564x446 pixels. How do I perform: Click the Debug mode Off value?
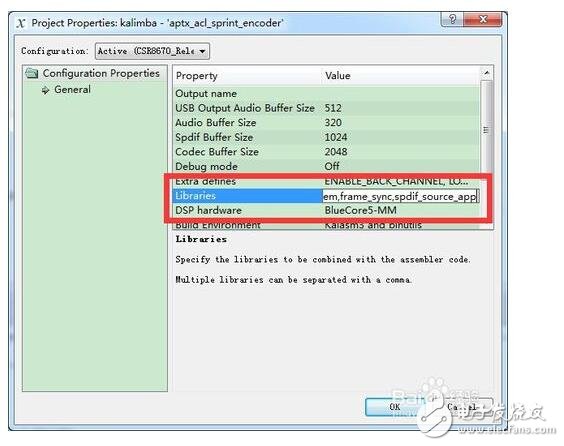pos(332,167)
